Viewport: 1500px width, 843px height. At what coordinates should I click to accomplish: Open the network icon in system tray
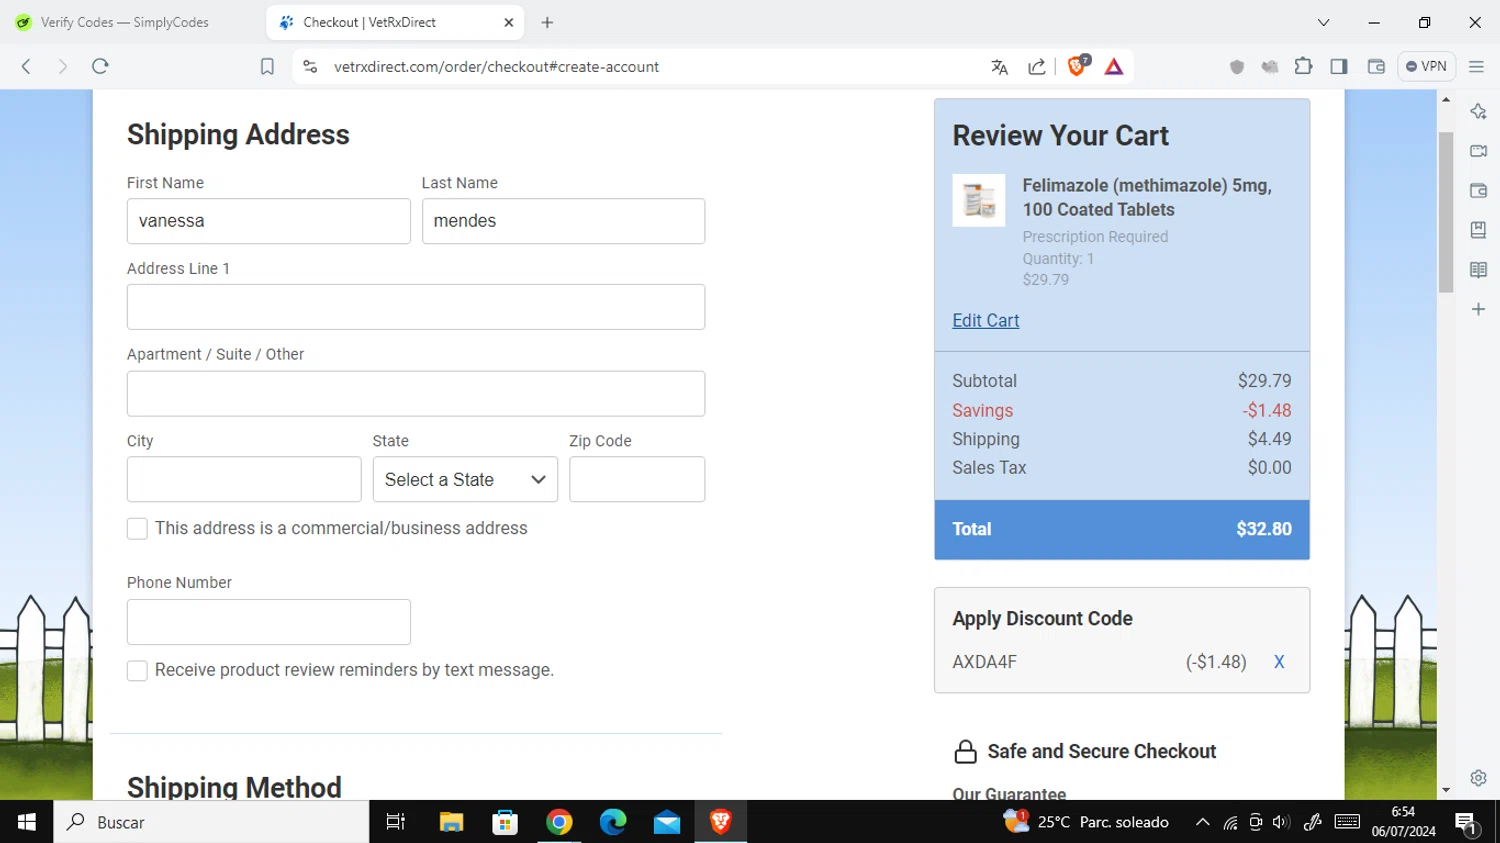tap(1230, 822)
